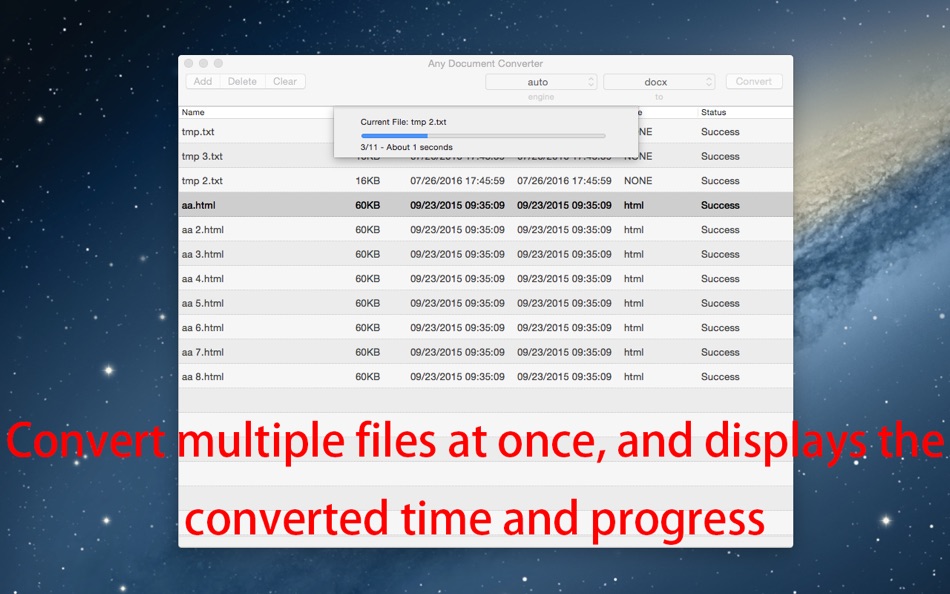This screenshot has width=950, height=594.
Task: Click the Any Document Converter window title
Action: (485, 63)
